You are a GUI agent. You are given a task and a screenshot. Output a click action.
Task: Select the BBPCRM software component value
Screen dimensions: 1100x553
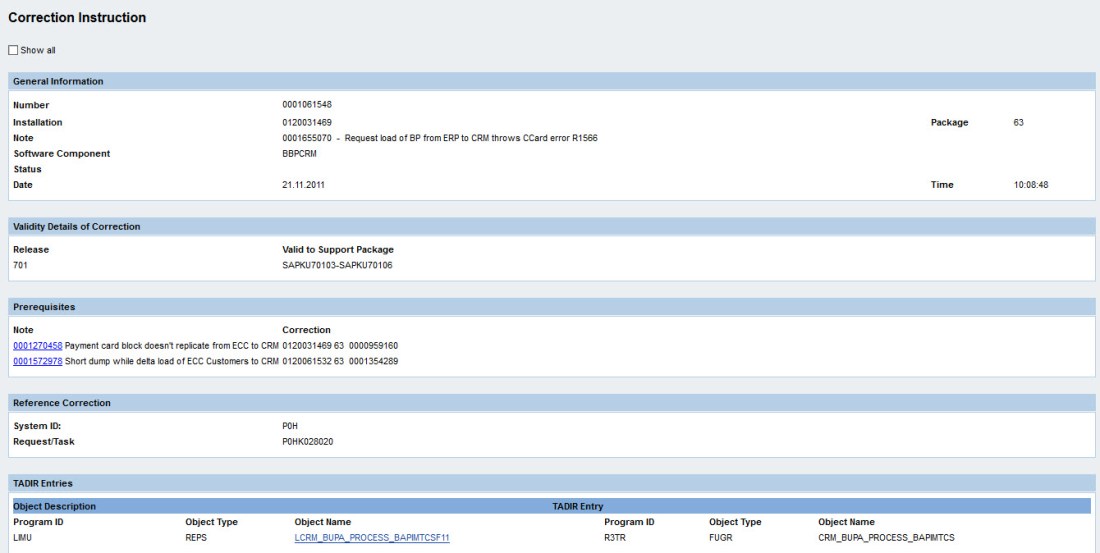pyautogui.click(x=300, y=154)
